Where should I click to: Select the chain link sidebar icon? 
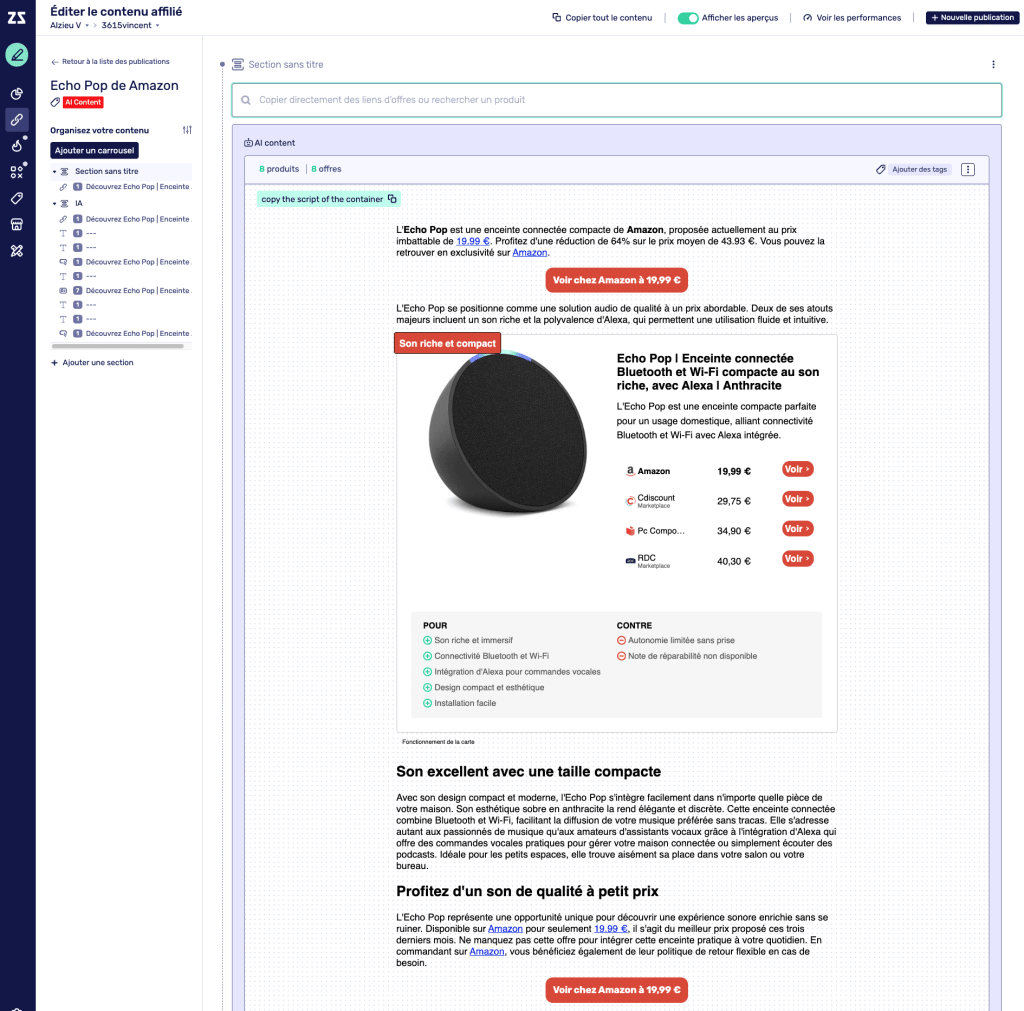[x=17, y=120]
